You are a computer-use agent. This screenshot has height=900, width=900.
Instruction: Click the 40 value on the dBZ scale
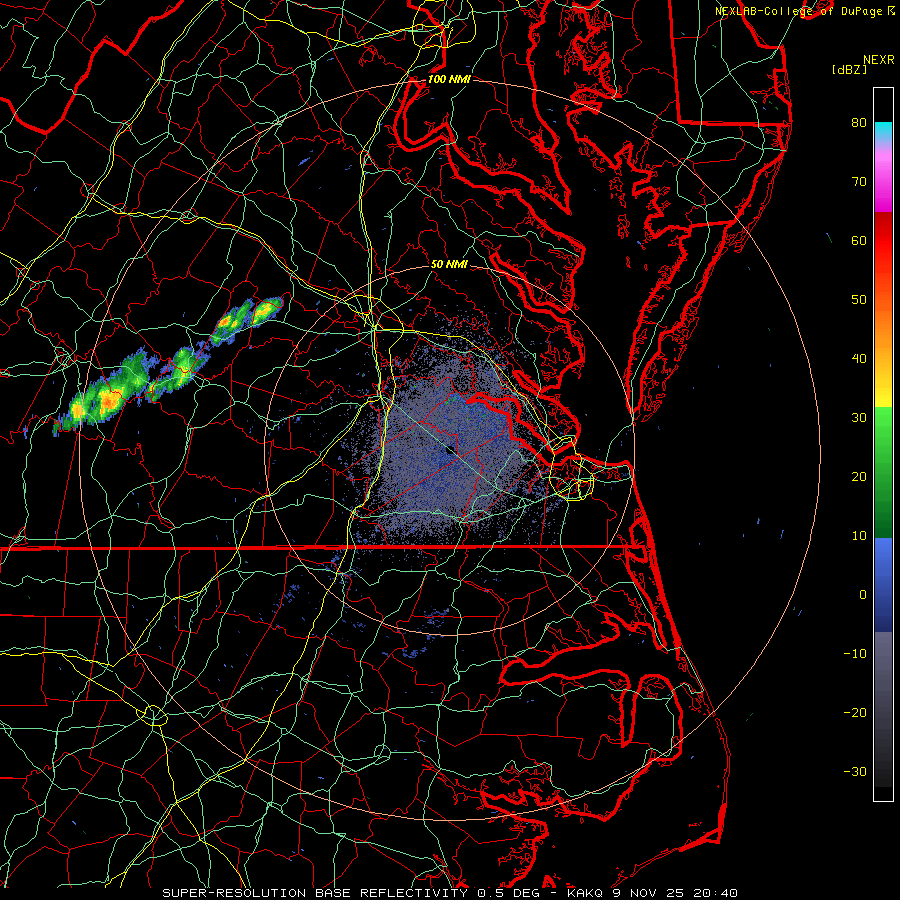click(x=859, y=359)
